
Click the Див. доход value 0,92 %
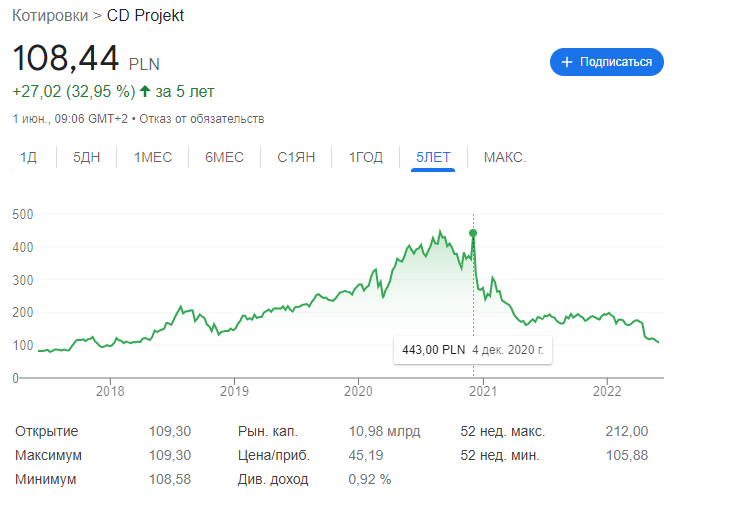point(370,479)
